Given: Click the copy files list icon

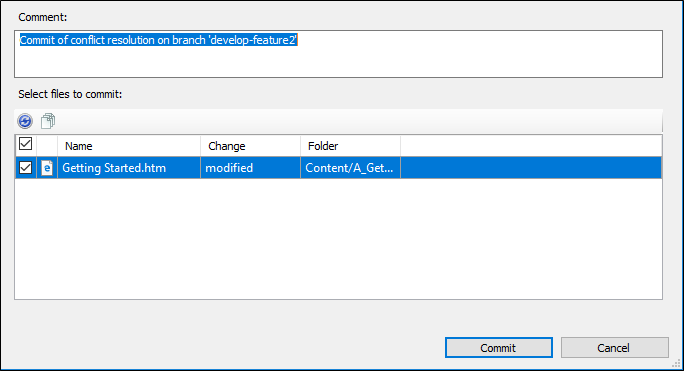Looking at the screenshot, I should [48, 121].
